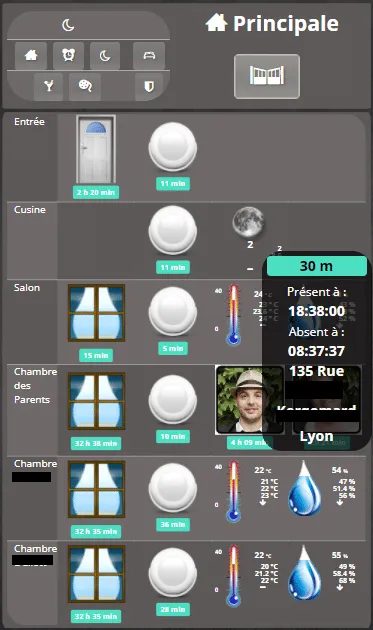Click the Salon window icon
This screenshot has width=373, height=630.
96,313
